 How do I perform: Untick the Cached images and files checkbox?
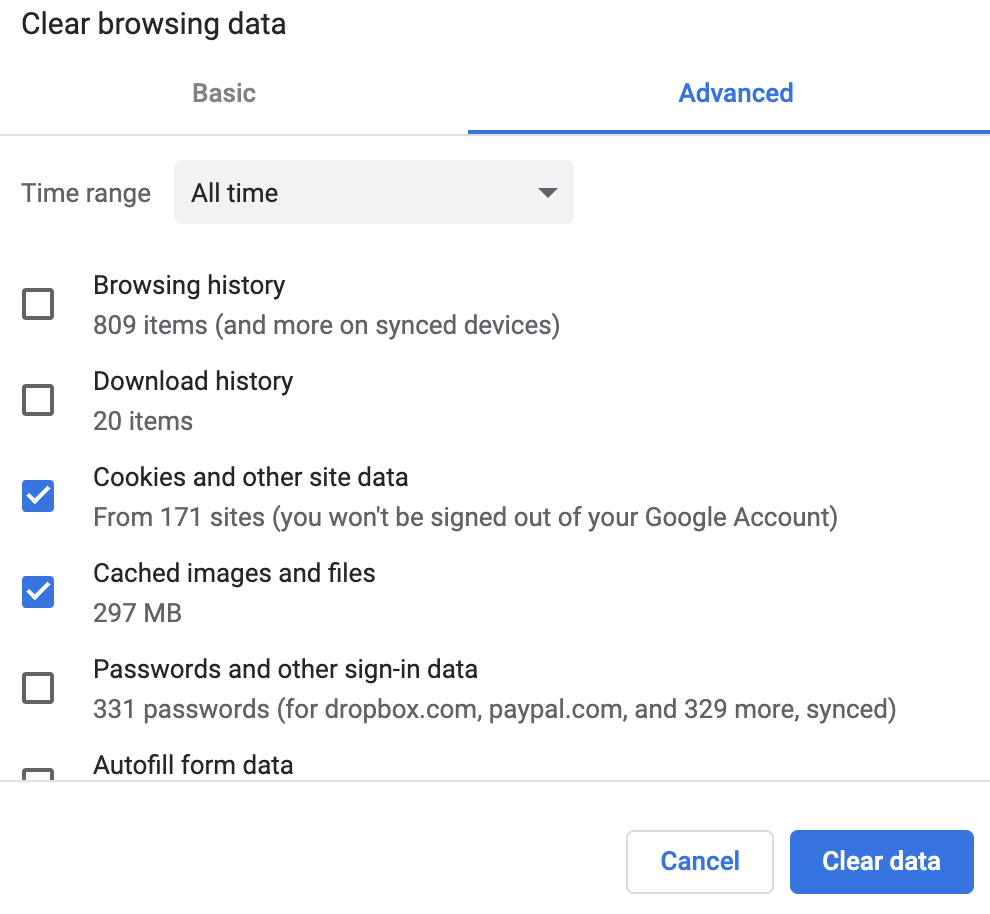(38, 592)
